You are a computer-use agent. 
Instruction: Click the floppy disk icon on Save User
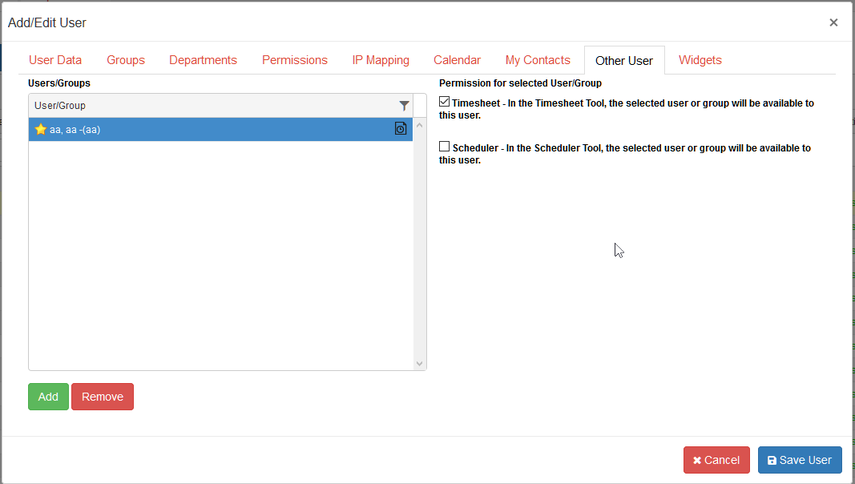pos(772,461)
